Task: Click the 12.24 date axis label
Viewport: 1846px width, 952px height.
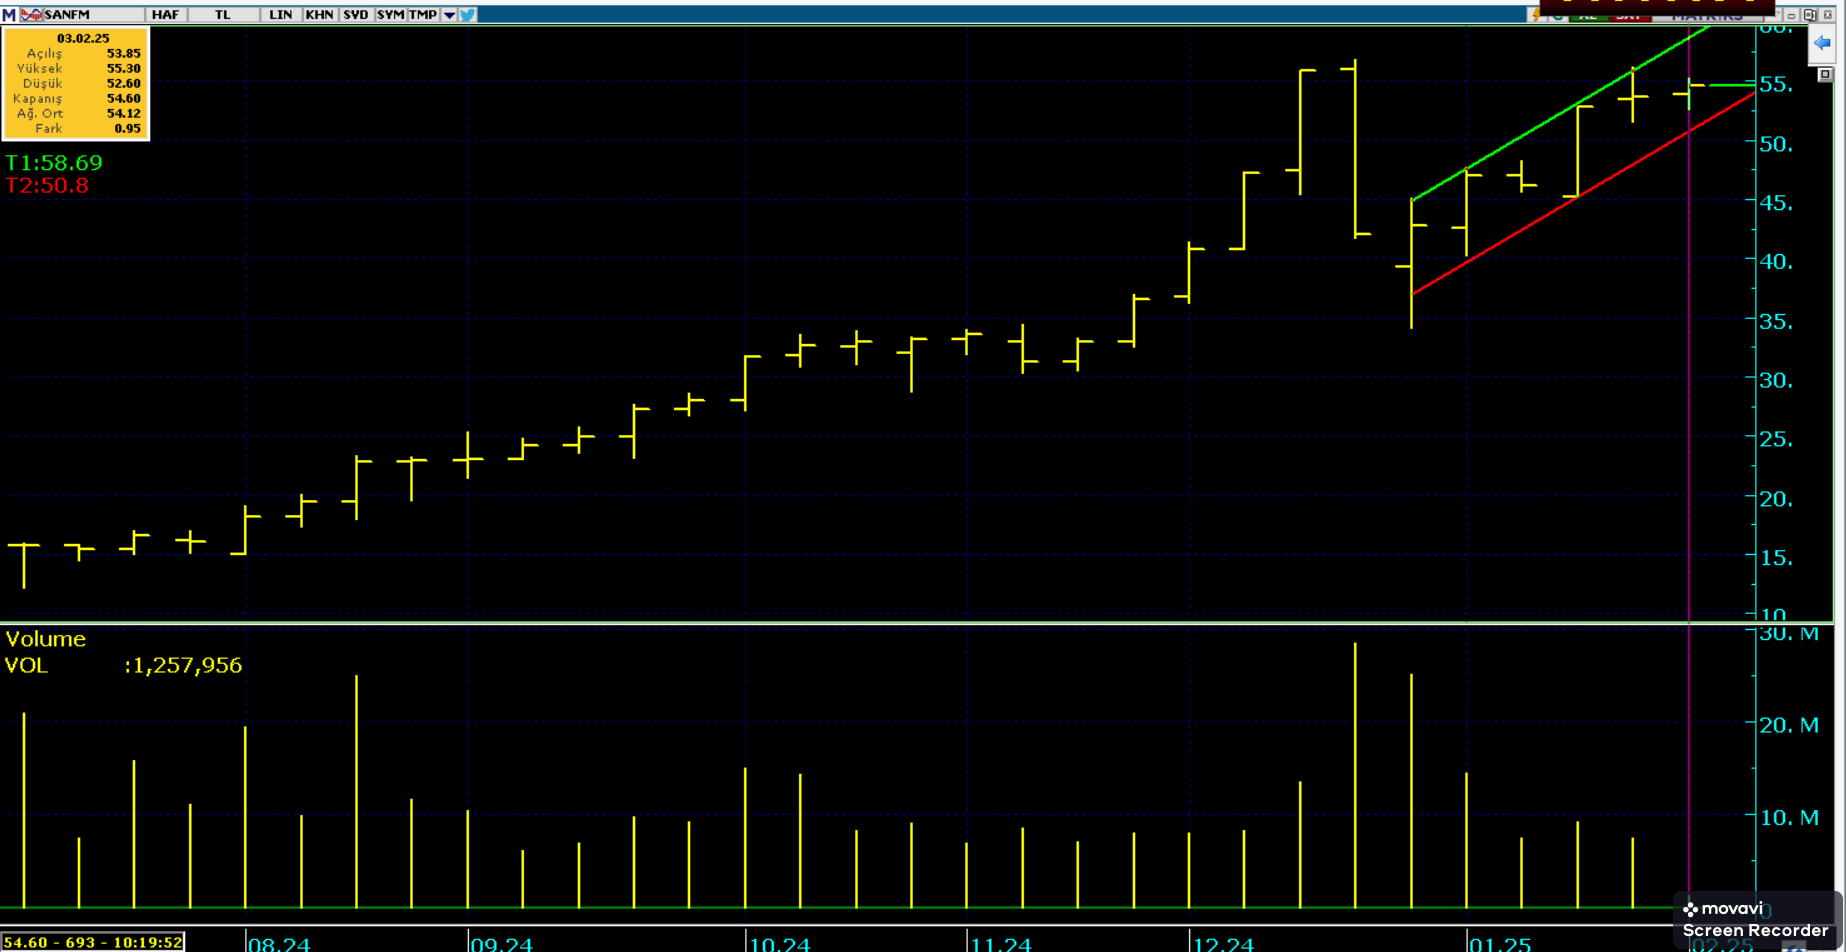Action: pyautogui.click(x=1223, y=944)
